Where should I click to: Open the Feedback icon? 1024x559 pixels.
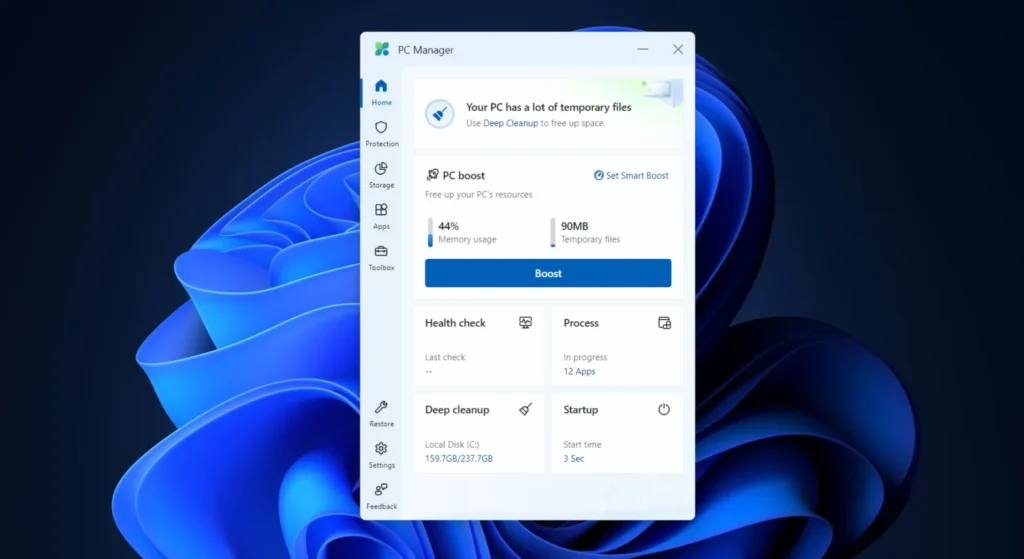(381, 495)
